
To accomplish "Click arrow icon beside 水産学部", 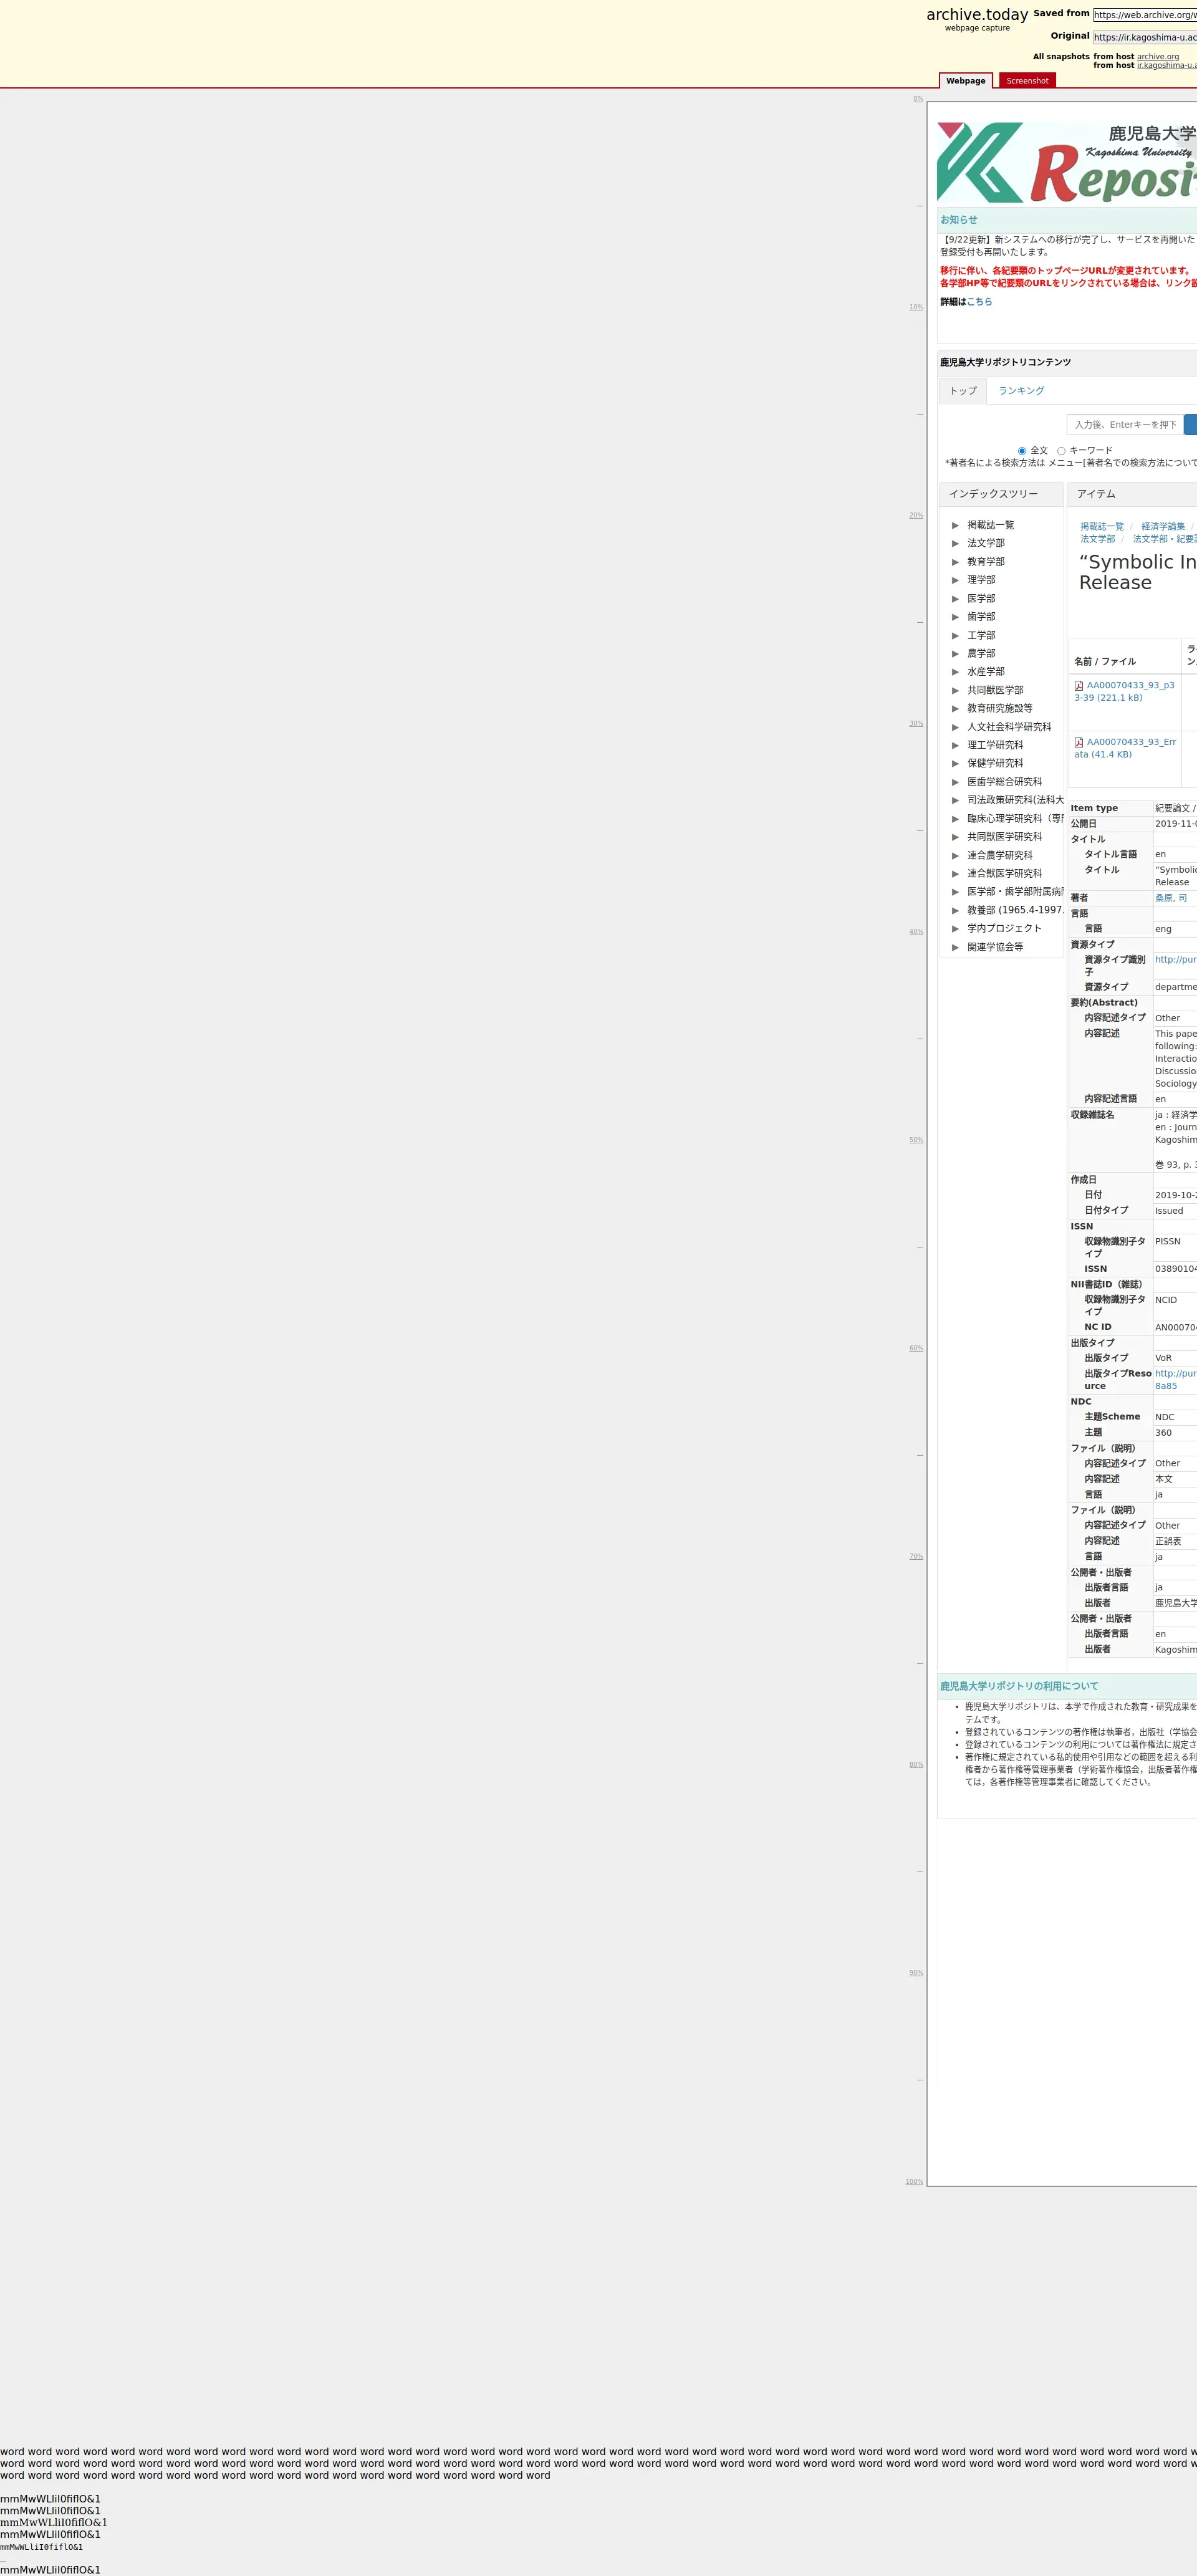I will point(955,672).
